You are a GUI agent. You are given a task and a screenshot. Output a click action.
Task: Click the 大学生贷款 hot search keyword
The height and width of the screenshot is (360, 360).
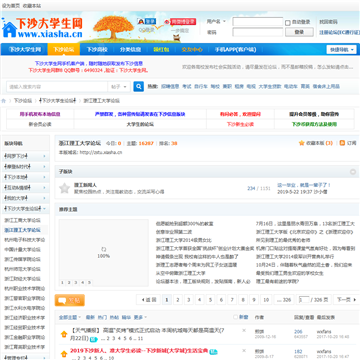click(x=270, y=86)
